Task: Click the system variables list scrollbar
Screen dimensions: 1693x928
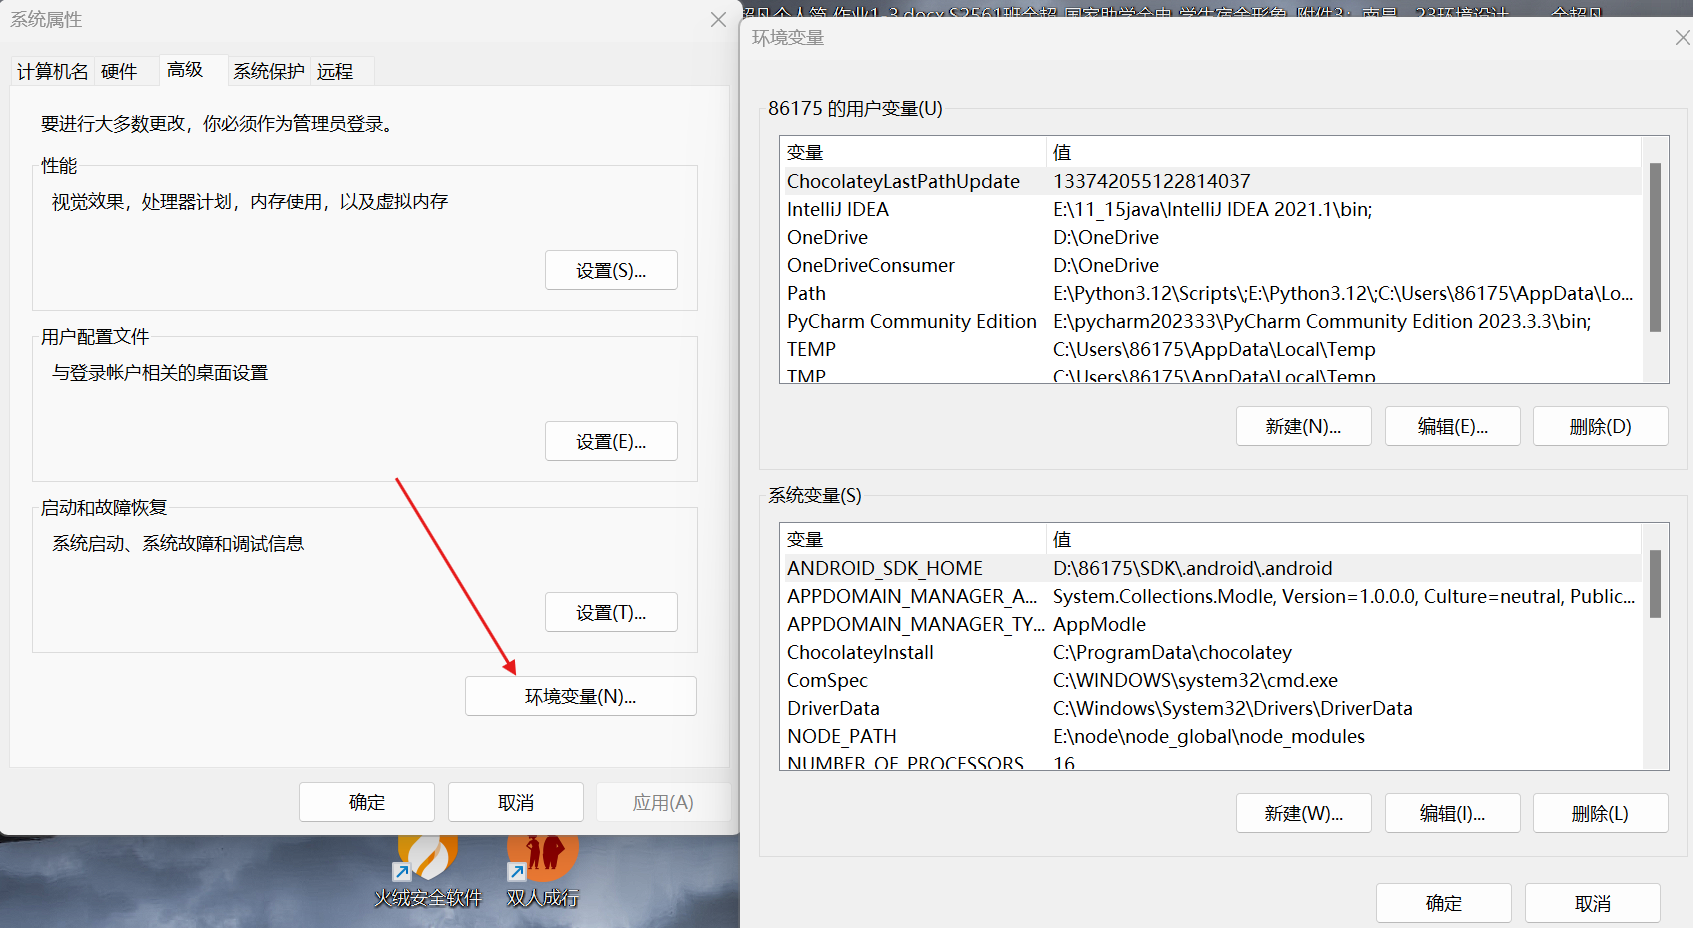Action: (x=1655, y=584)
